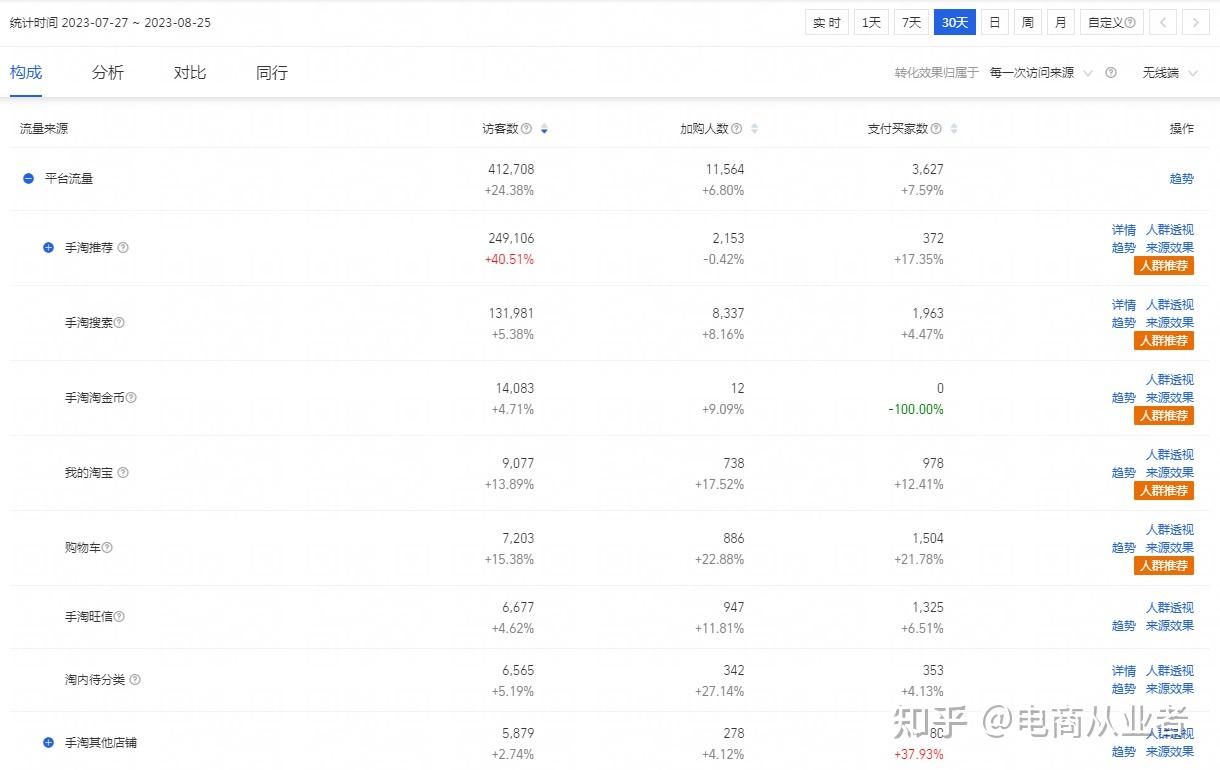Show help icon next to 淘内待分类

click(135, 679)
